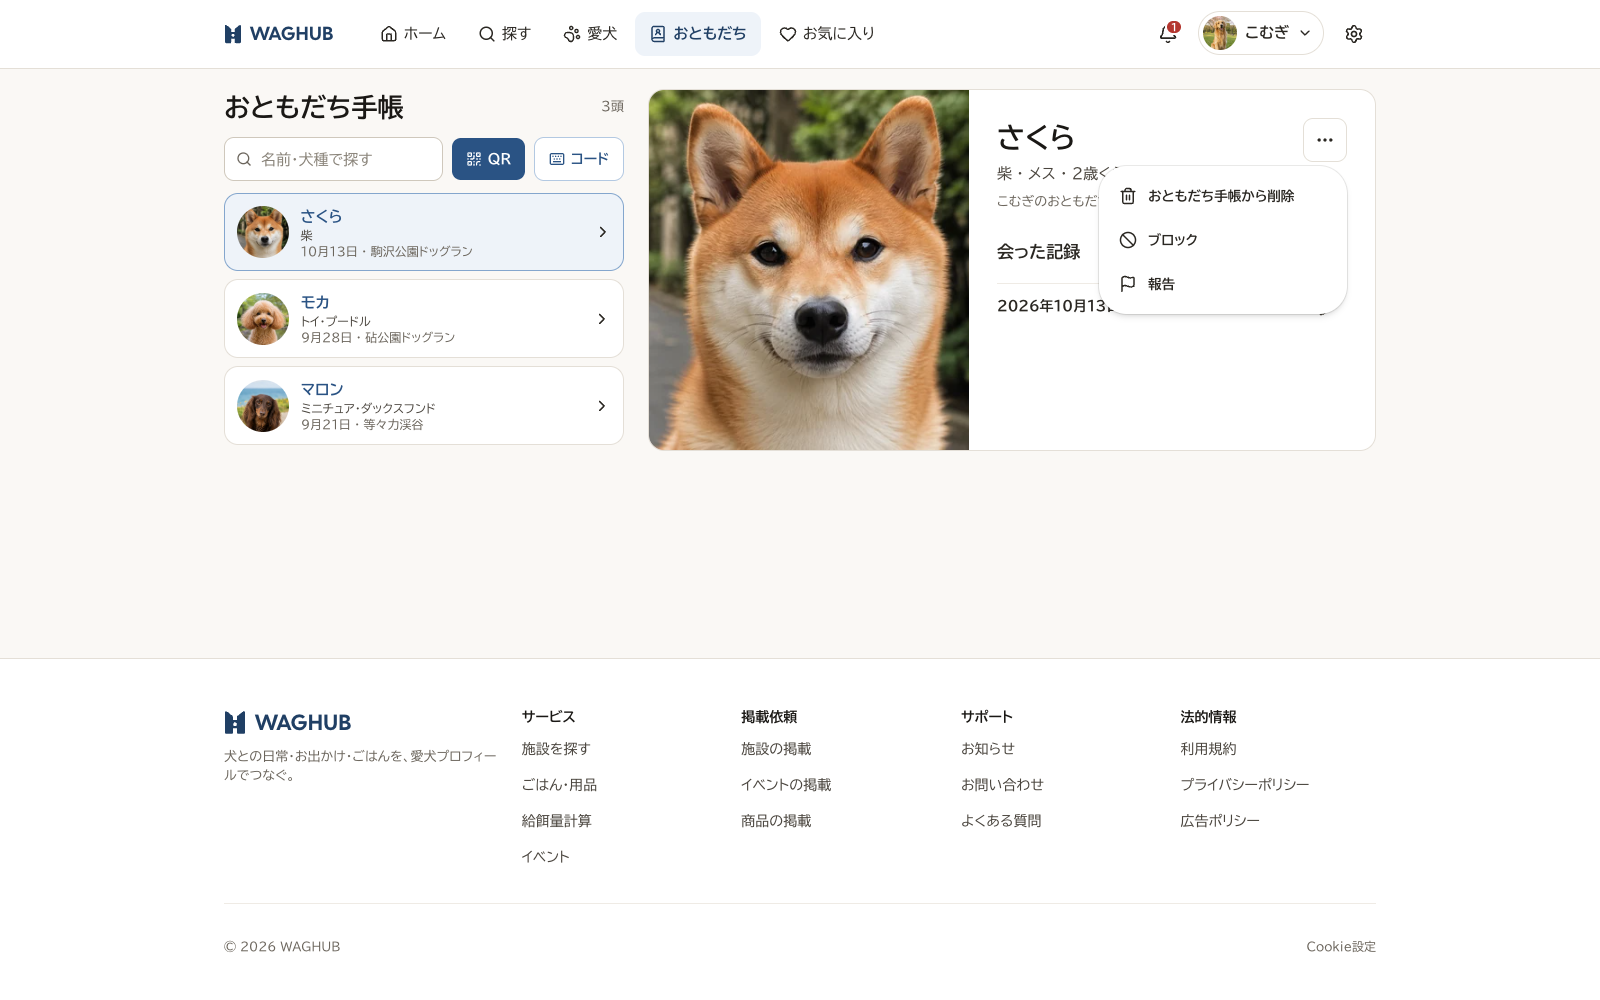
Task: Open the お気に入り tab
Action: 827,34
